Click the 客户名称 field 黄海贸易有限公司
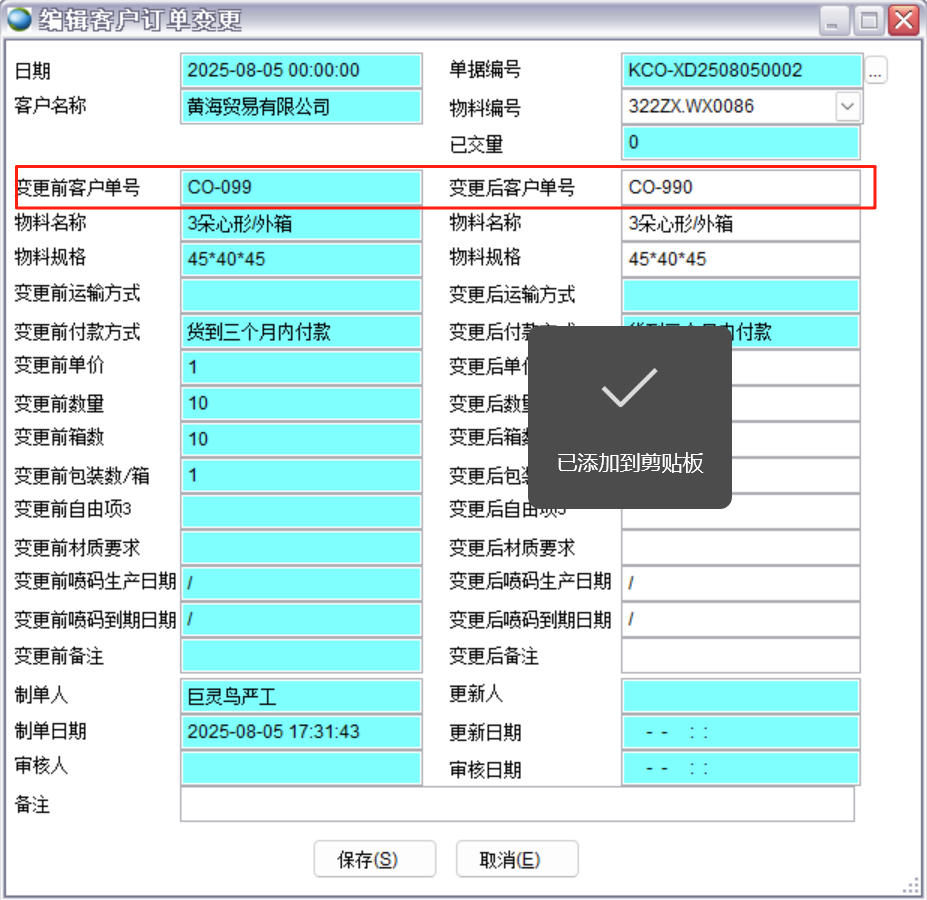Image resolution: width=927 pixels, height=900 pixels. coord(301,106)
